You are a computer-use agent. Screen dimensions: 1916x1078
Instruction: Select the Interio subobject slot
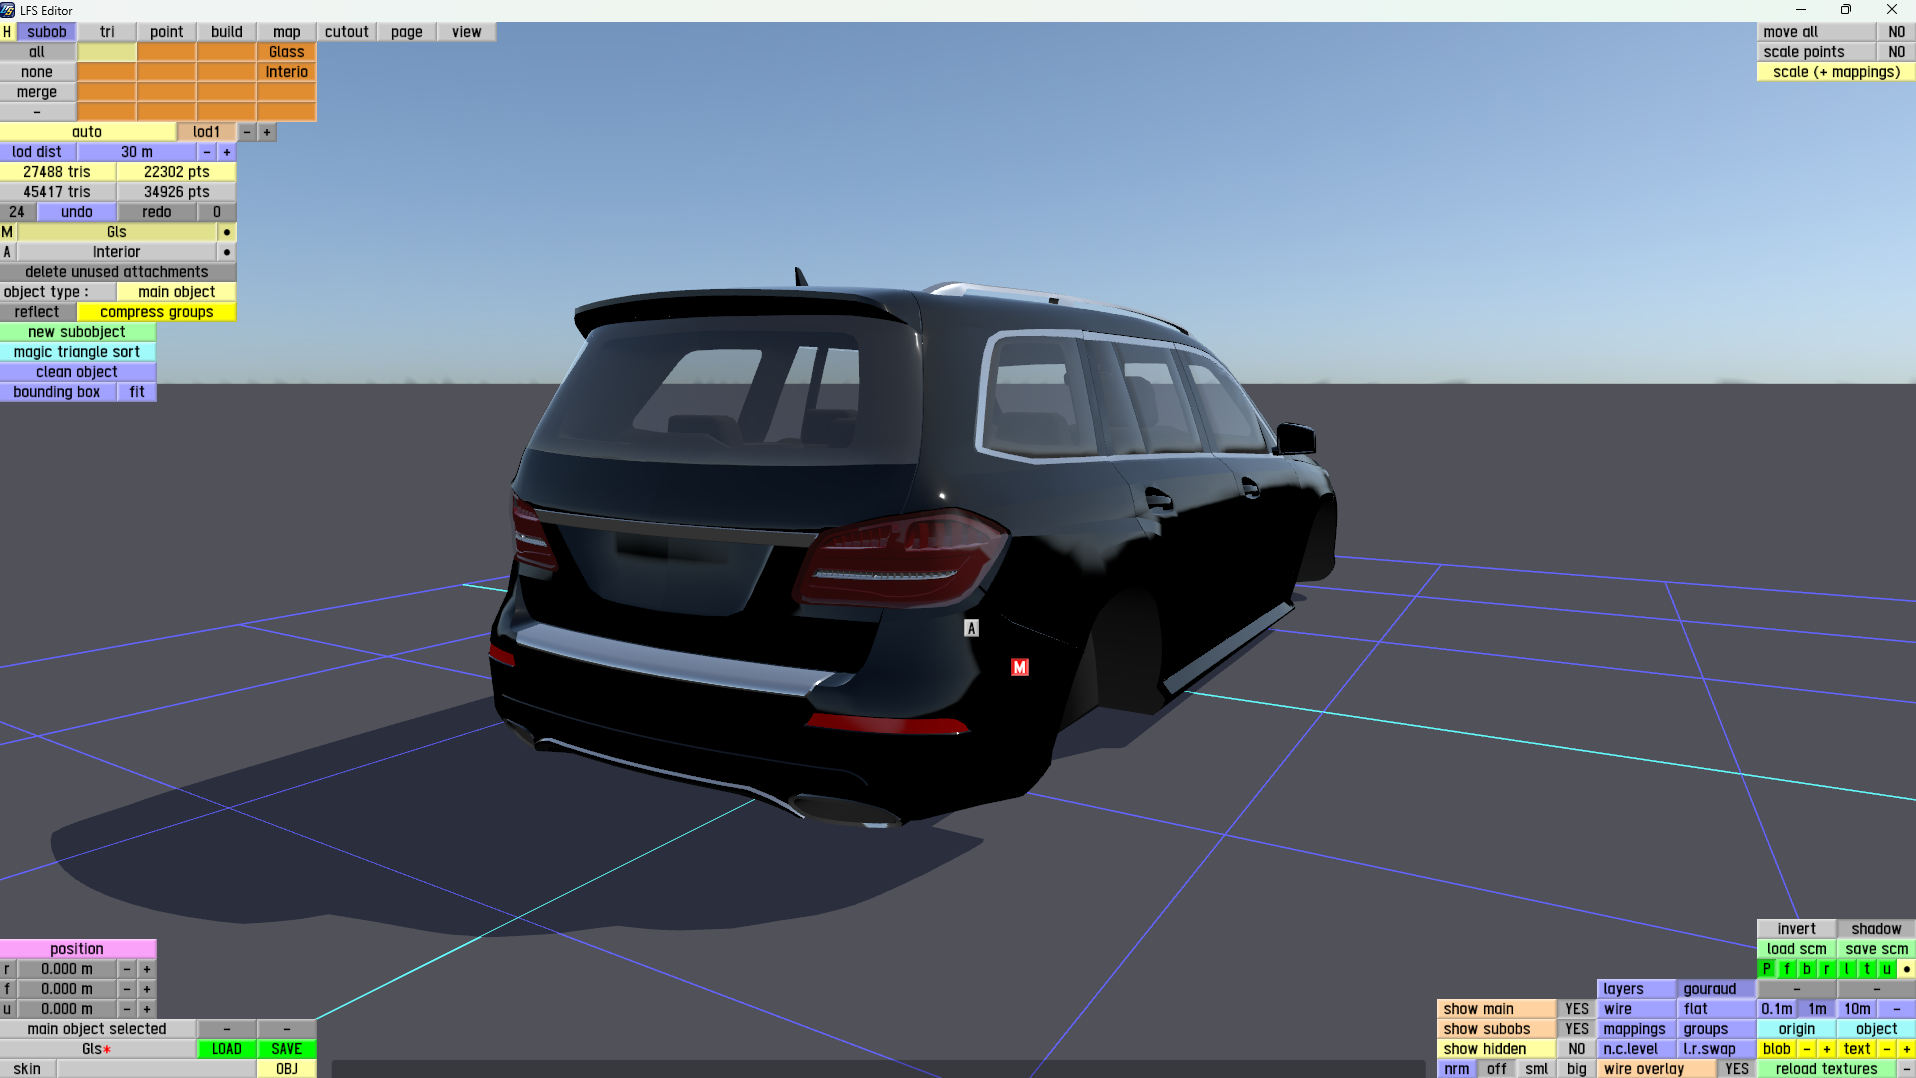287,72
